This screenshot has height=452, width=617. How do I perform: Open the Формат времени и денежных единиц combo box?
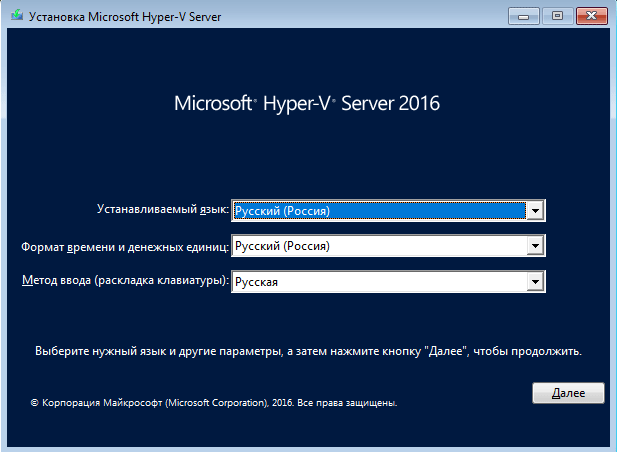tap(388, 246)
